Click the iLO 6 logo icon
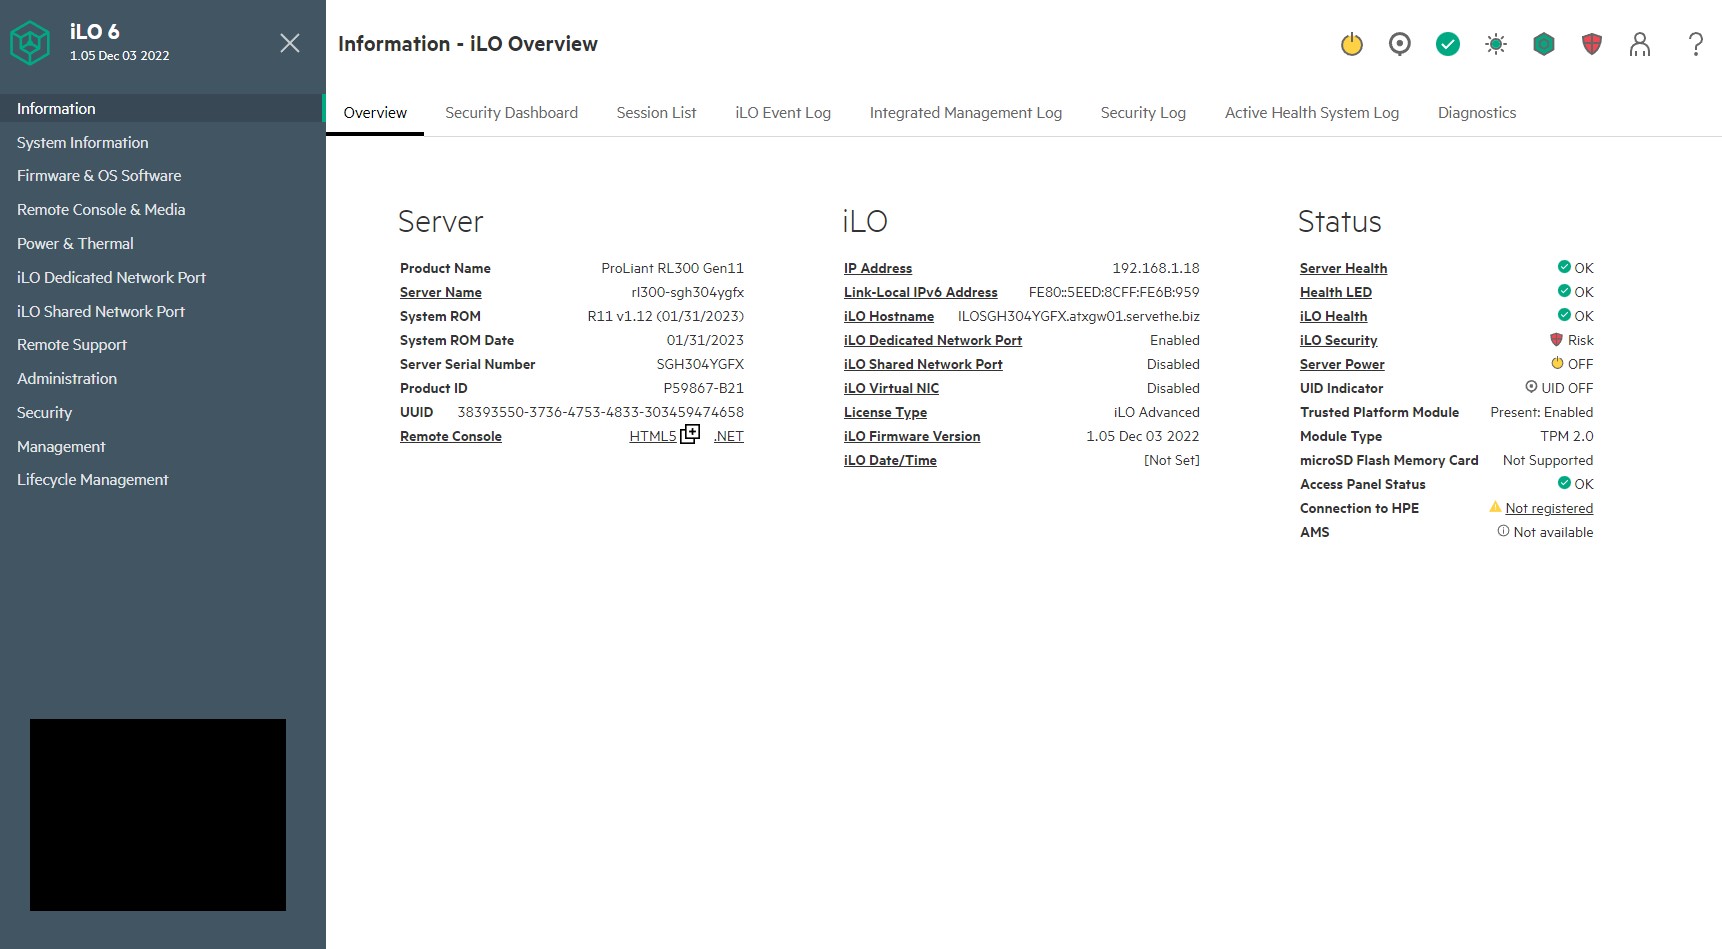 pyautogui.click(x=30, y=43)
